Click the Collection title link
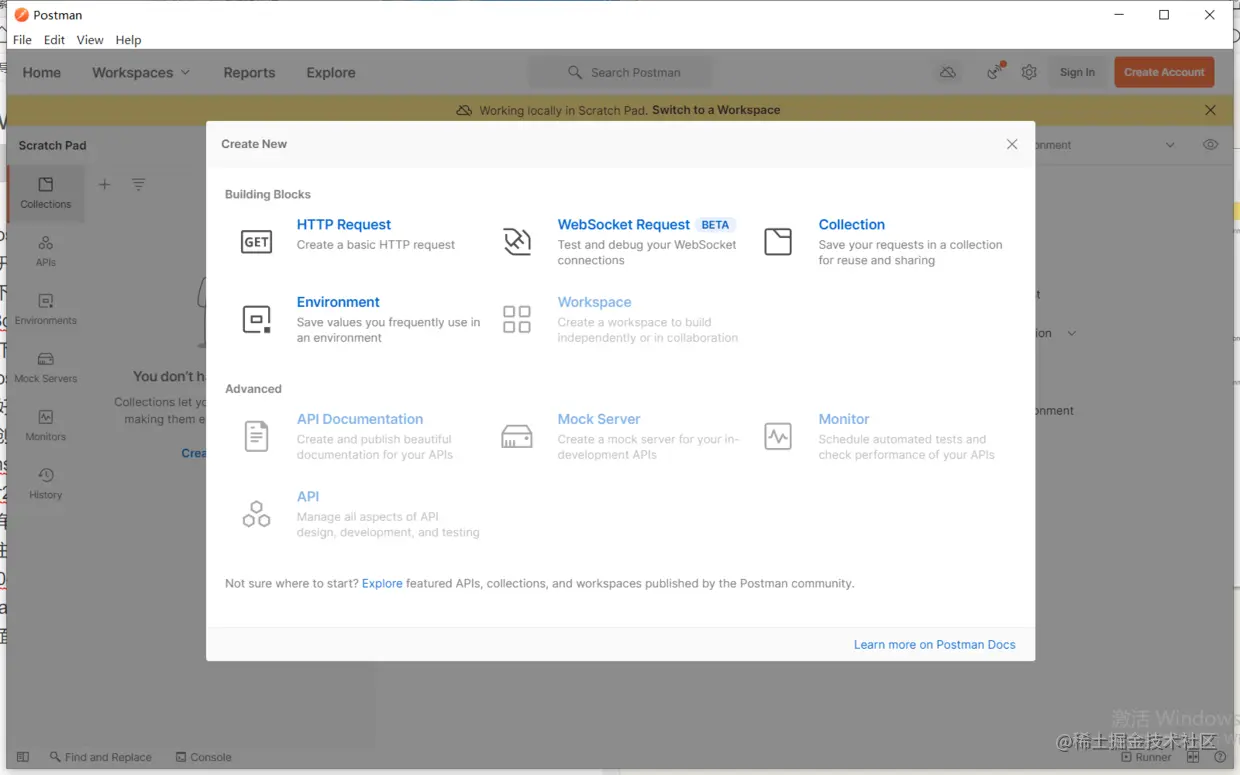The width and height of the screenshot is (1240, 775). pos(852,225)
